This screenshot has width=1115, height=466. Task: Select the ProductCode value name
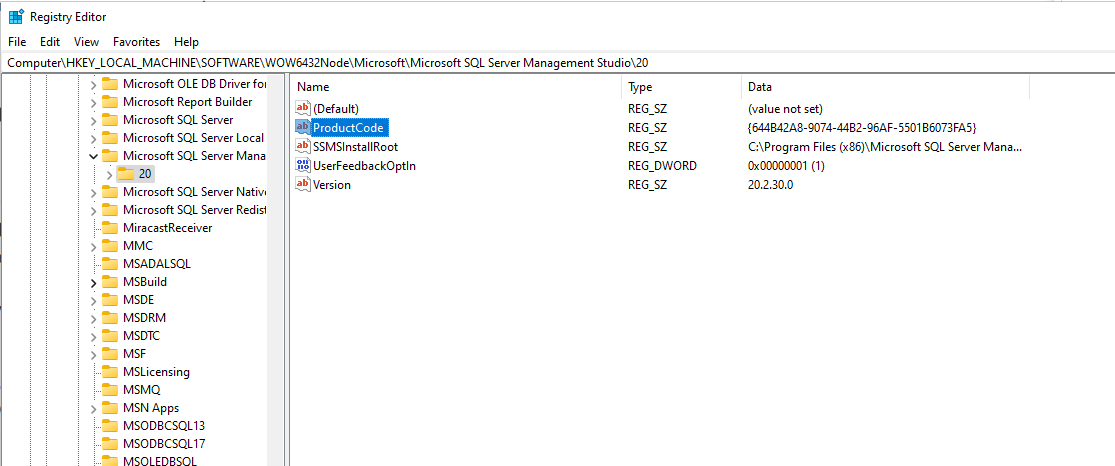349,128
